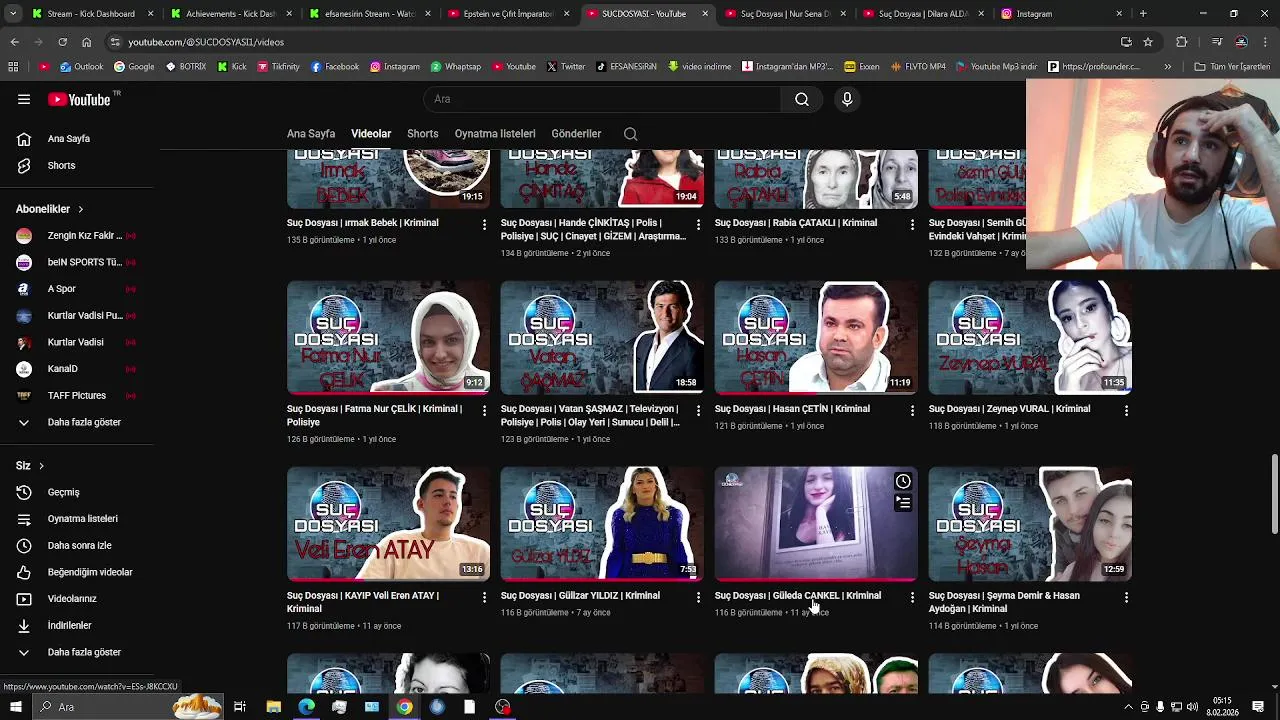Open Windows Start menu

15,707
